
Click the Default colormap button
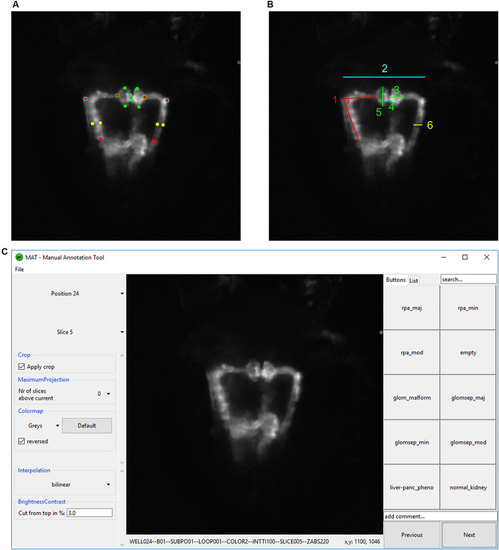click(x=87, y=425)
